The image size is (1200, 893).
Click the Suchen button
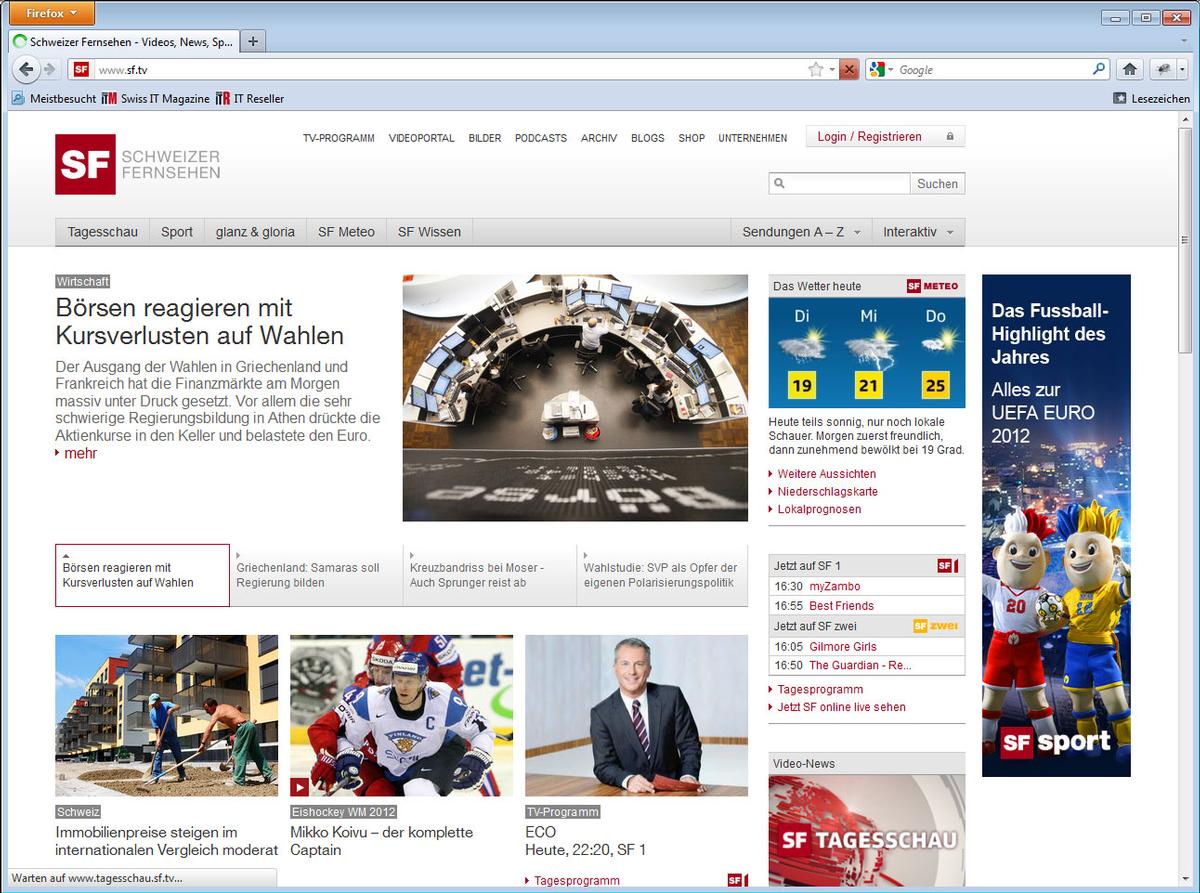[938, 184]
